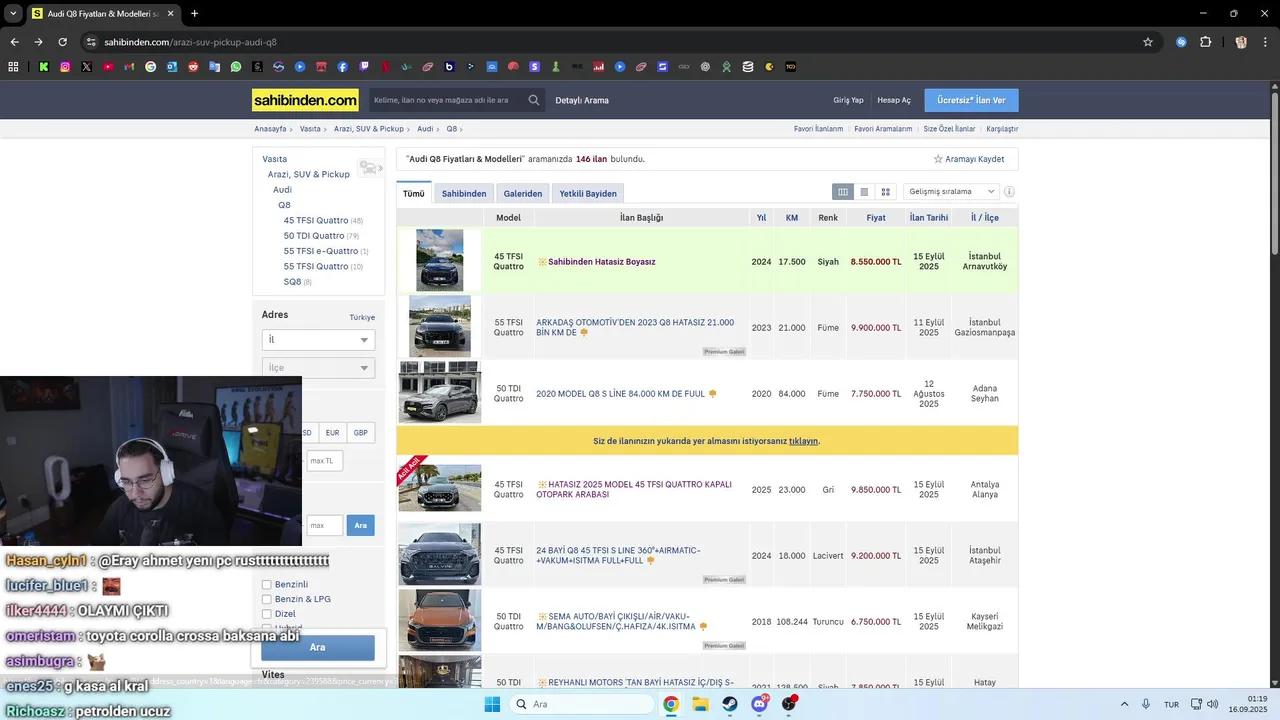
Task: Switch to Yetkili Bayiden tab
Action: (588, 193)
